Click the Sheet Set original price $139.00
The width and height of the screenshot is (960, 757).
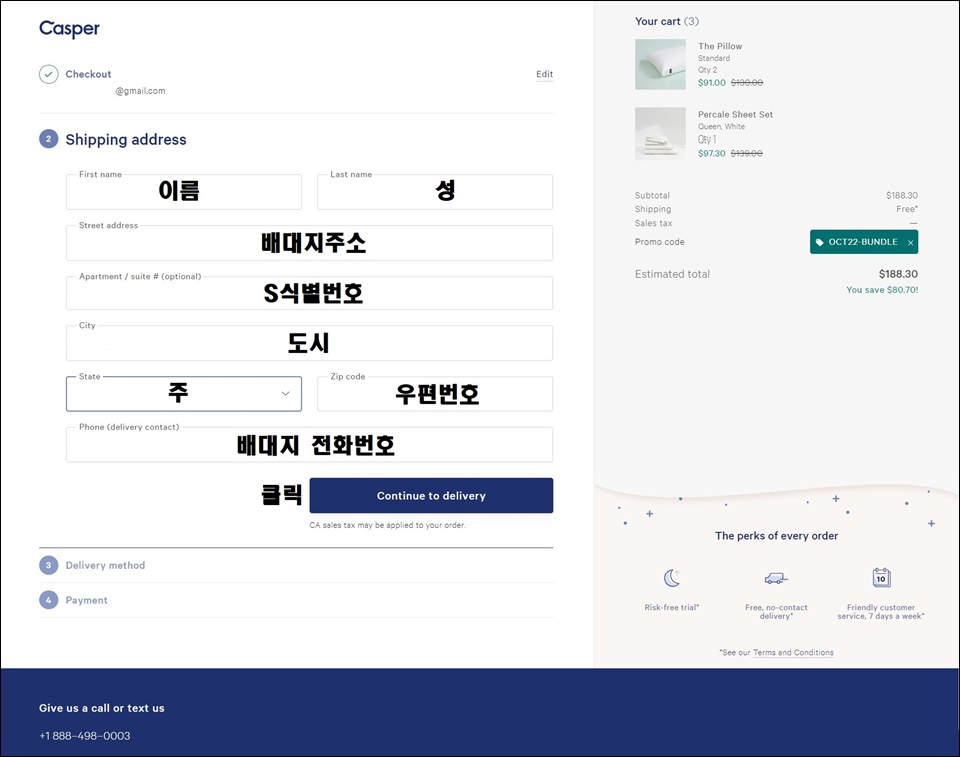pos(746,153)
